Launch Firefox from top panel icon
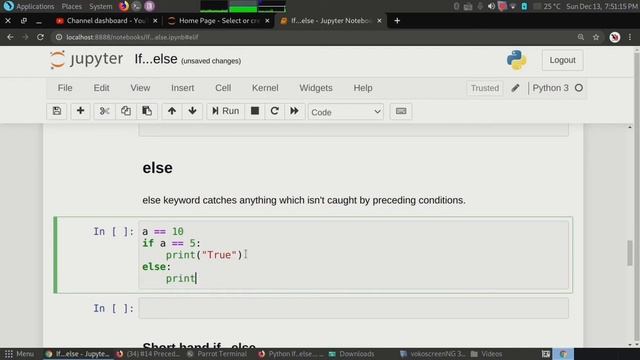The width and height of the screenshot is (640, 360). click(x=123, y=6)
